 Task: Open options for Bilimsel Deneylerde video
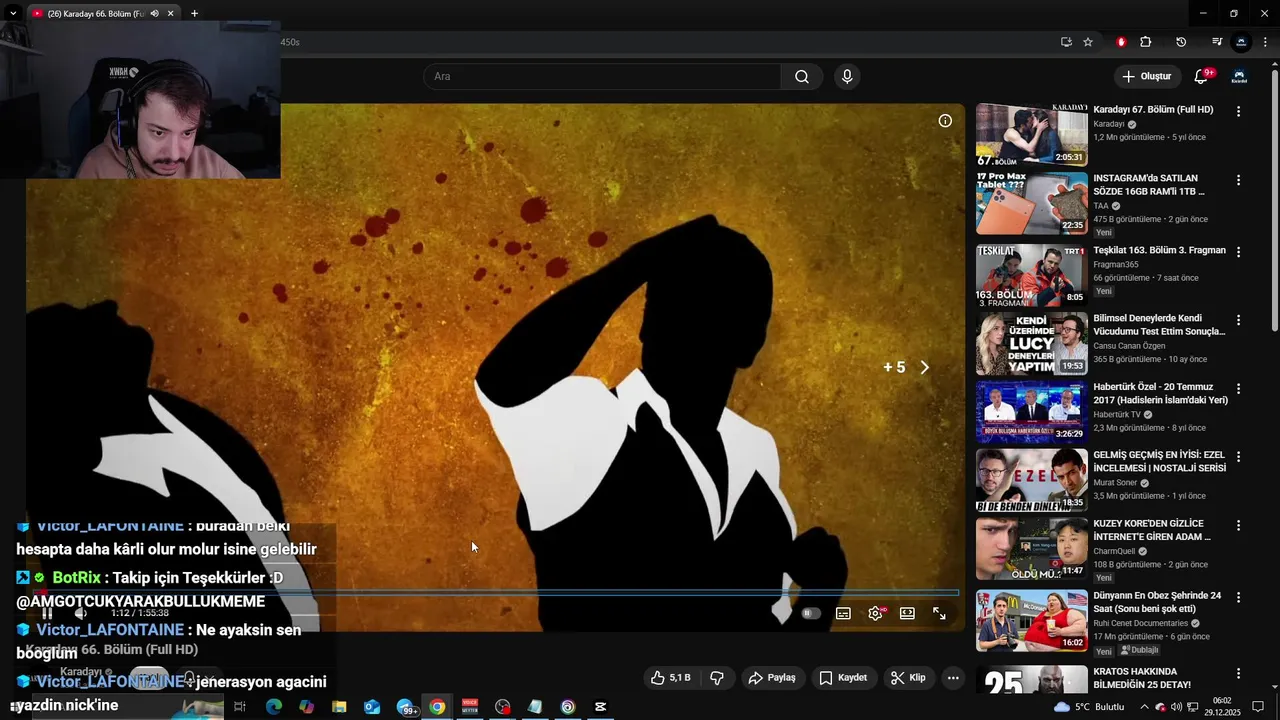(1238, 320)
